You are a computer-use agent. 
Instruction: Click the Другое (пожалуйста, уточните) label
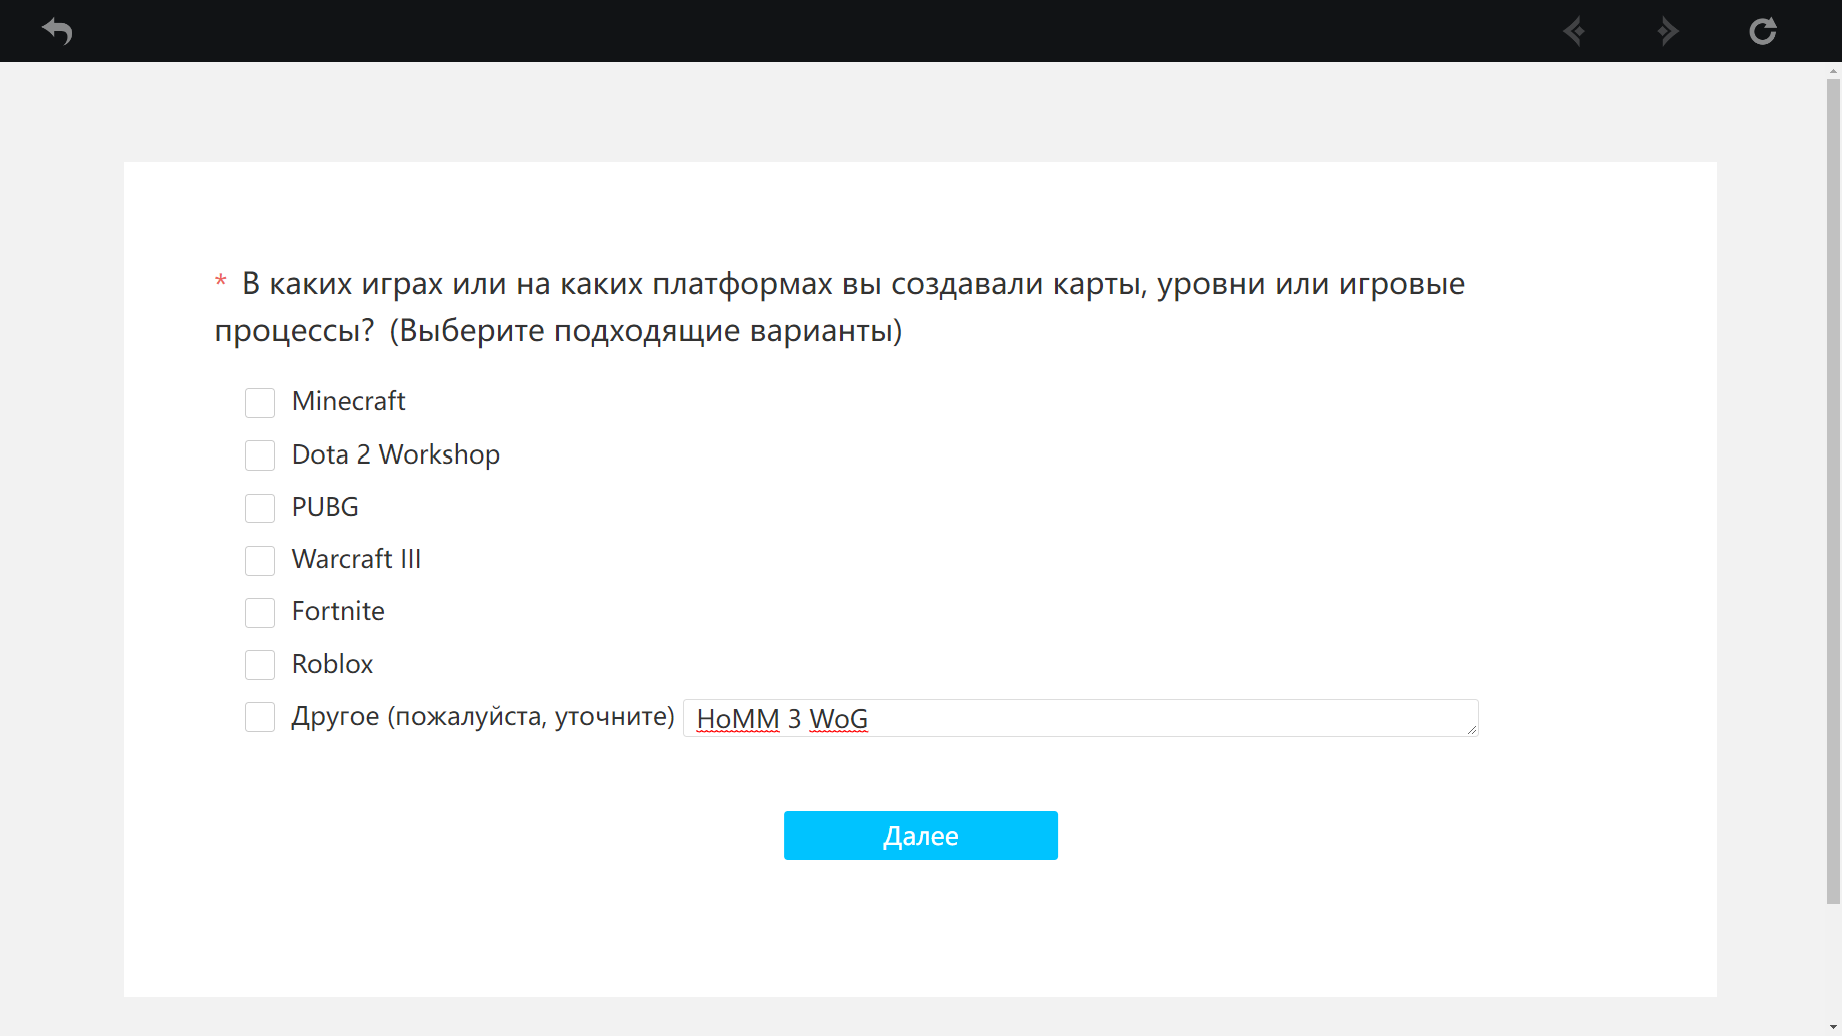[483, 716]
